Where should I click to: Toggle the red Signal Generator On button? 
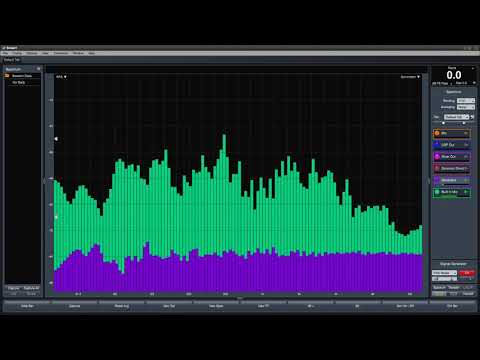click(467, 273)
